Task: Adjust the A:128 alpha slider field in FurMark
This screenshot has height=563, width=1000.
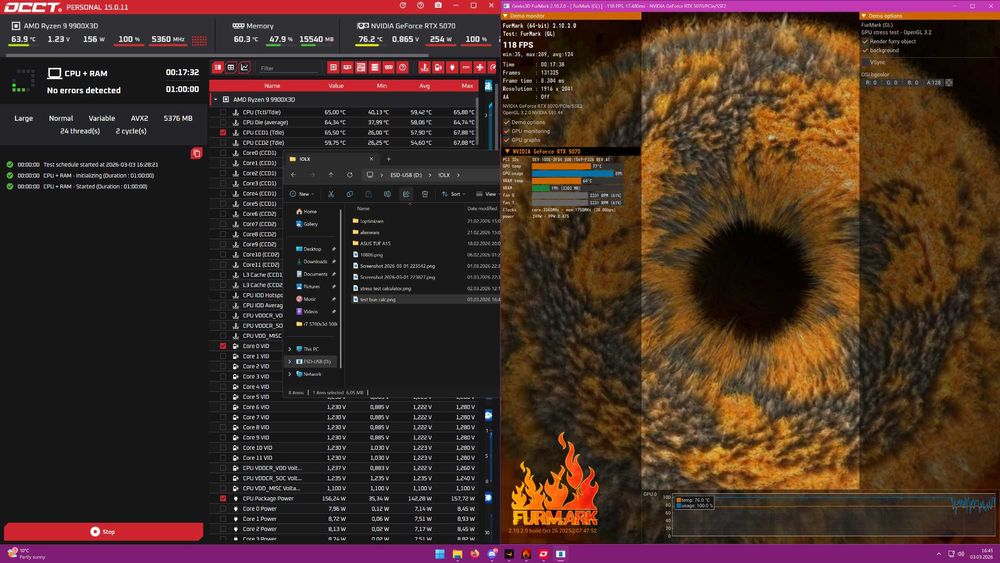Action: coord(934,83)
